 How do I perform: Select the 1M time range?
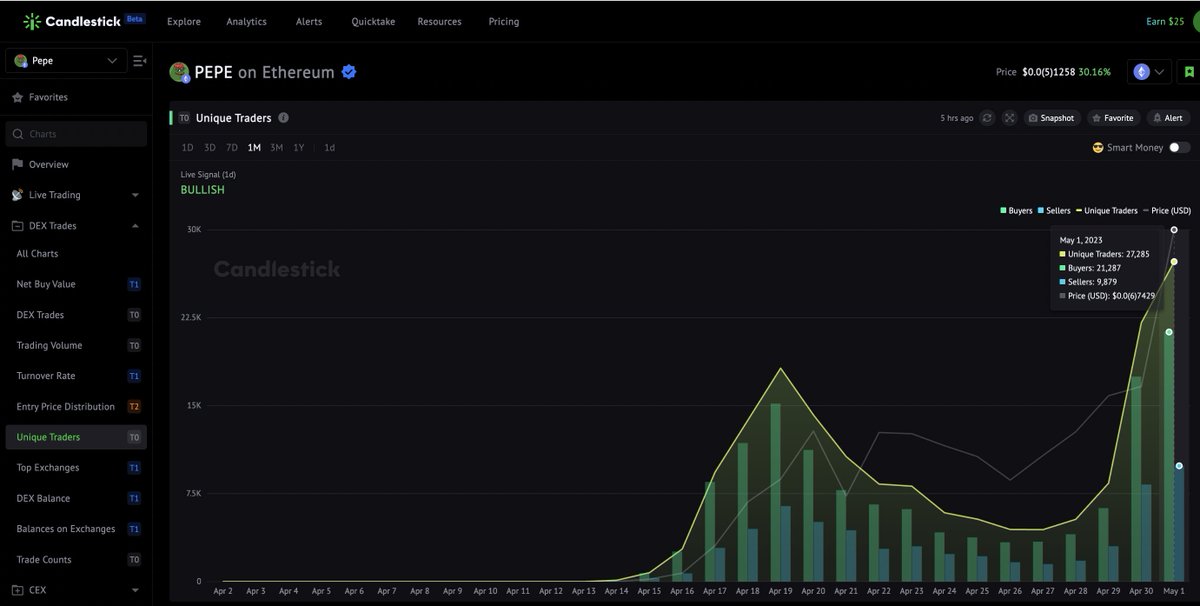click(x=254, y=148)
